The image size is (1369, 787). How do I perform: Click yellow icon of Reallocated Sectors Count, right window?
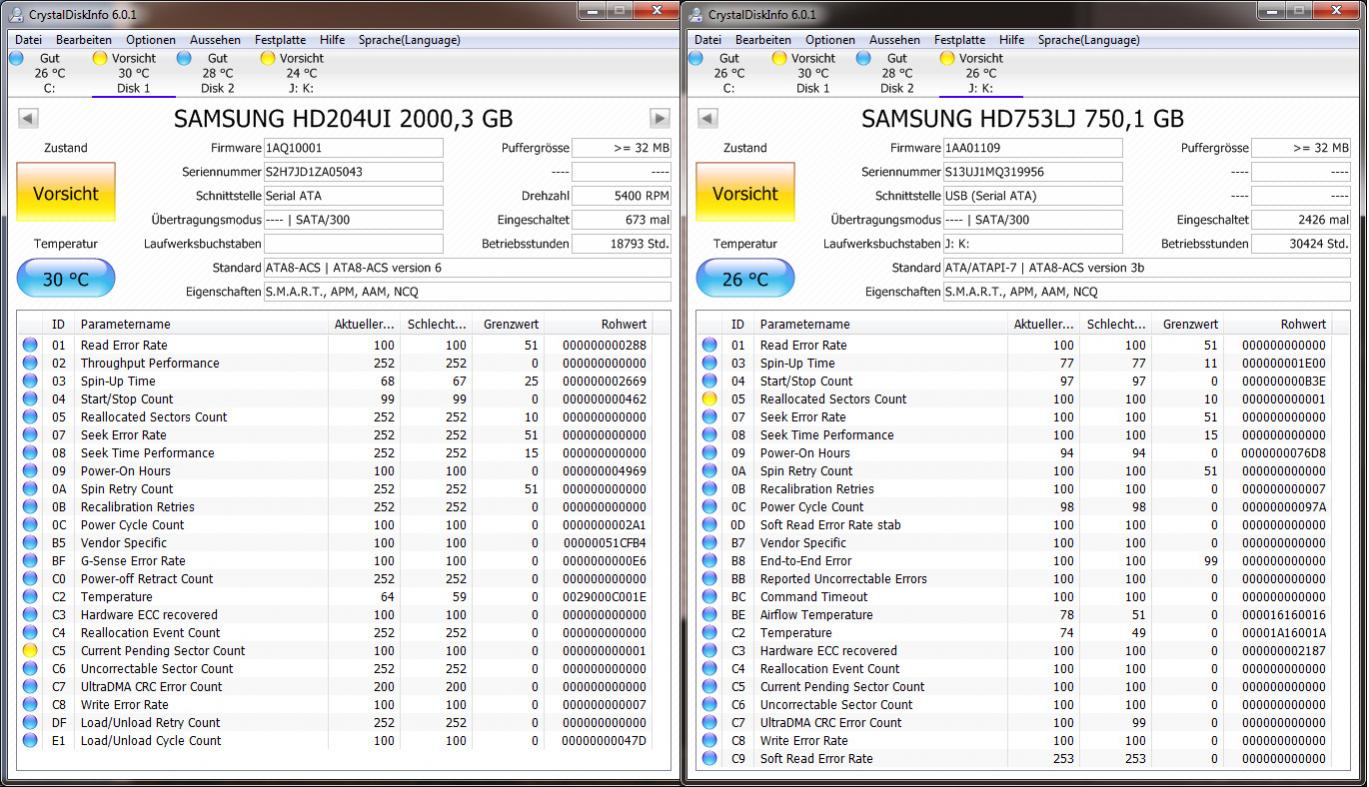click(709, 399)
